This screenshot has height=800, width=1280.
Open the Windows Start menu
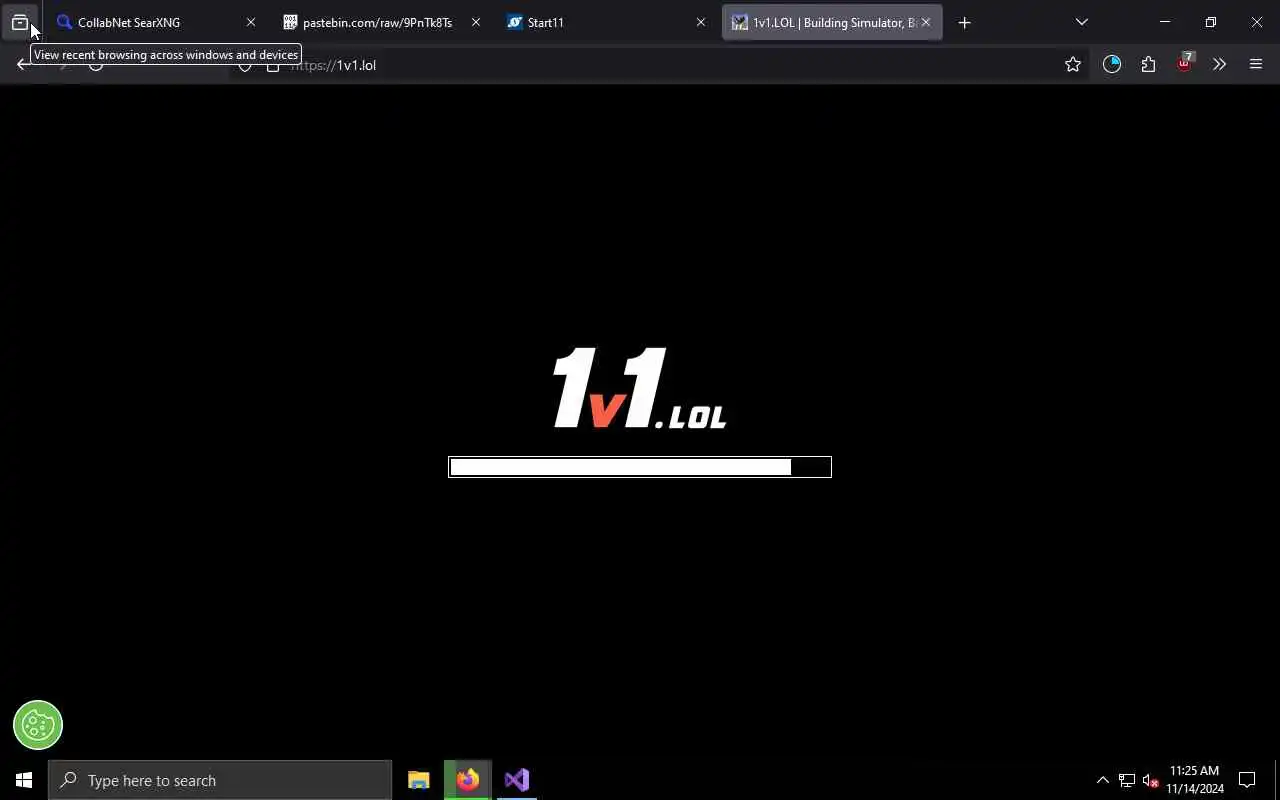(x=24, y=780)
